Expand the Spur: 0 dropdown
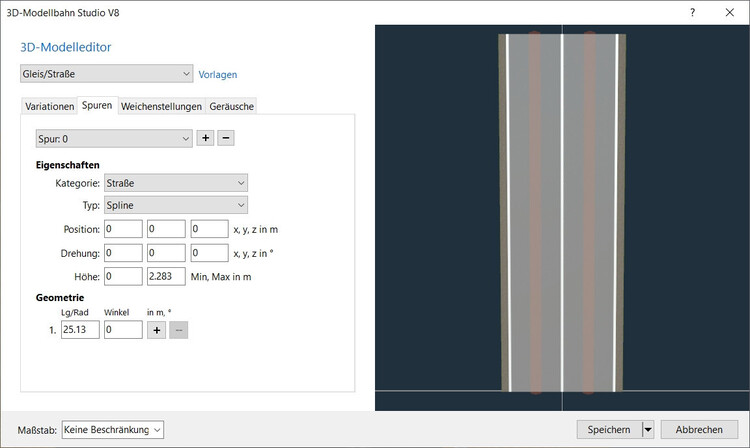Screen dimensions: 750x448 [x=114, y=139]
